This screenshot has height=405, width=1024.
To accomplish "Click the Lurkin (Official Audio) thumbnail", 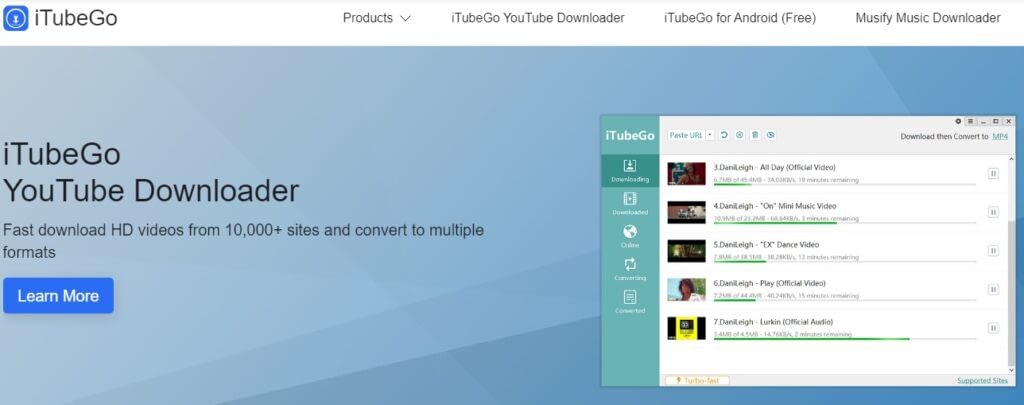I will 686,328.
